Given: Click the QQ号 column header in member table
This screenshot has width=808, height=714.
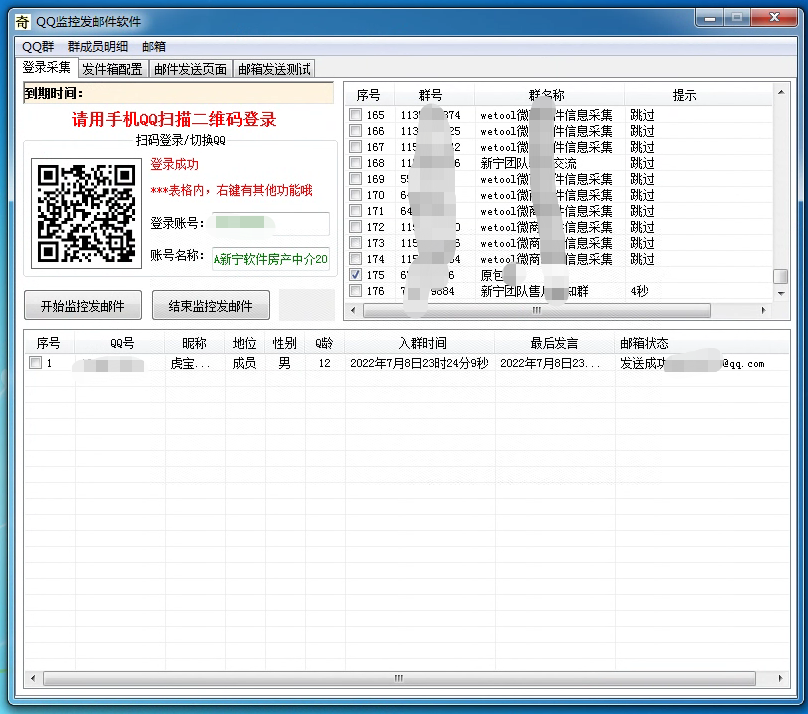Looking at the screenshot, I should (x=120, y=343).
